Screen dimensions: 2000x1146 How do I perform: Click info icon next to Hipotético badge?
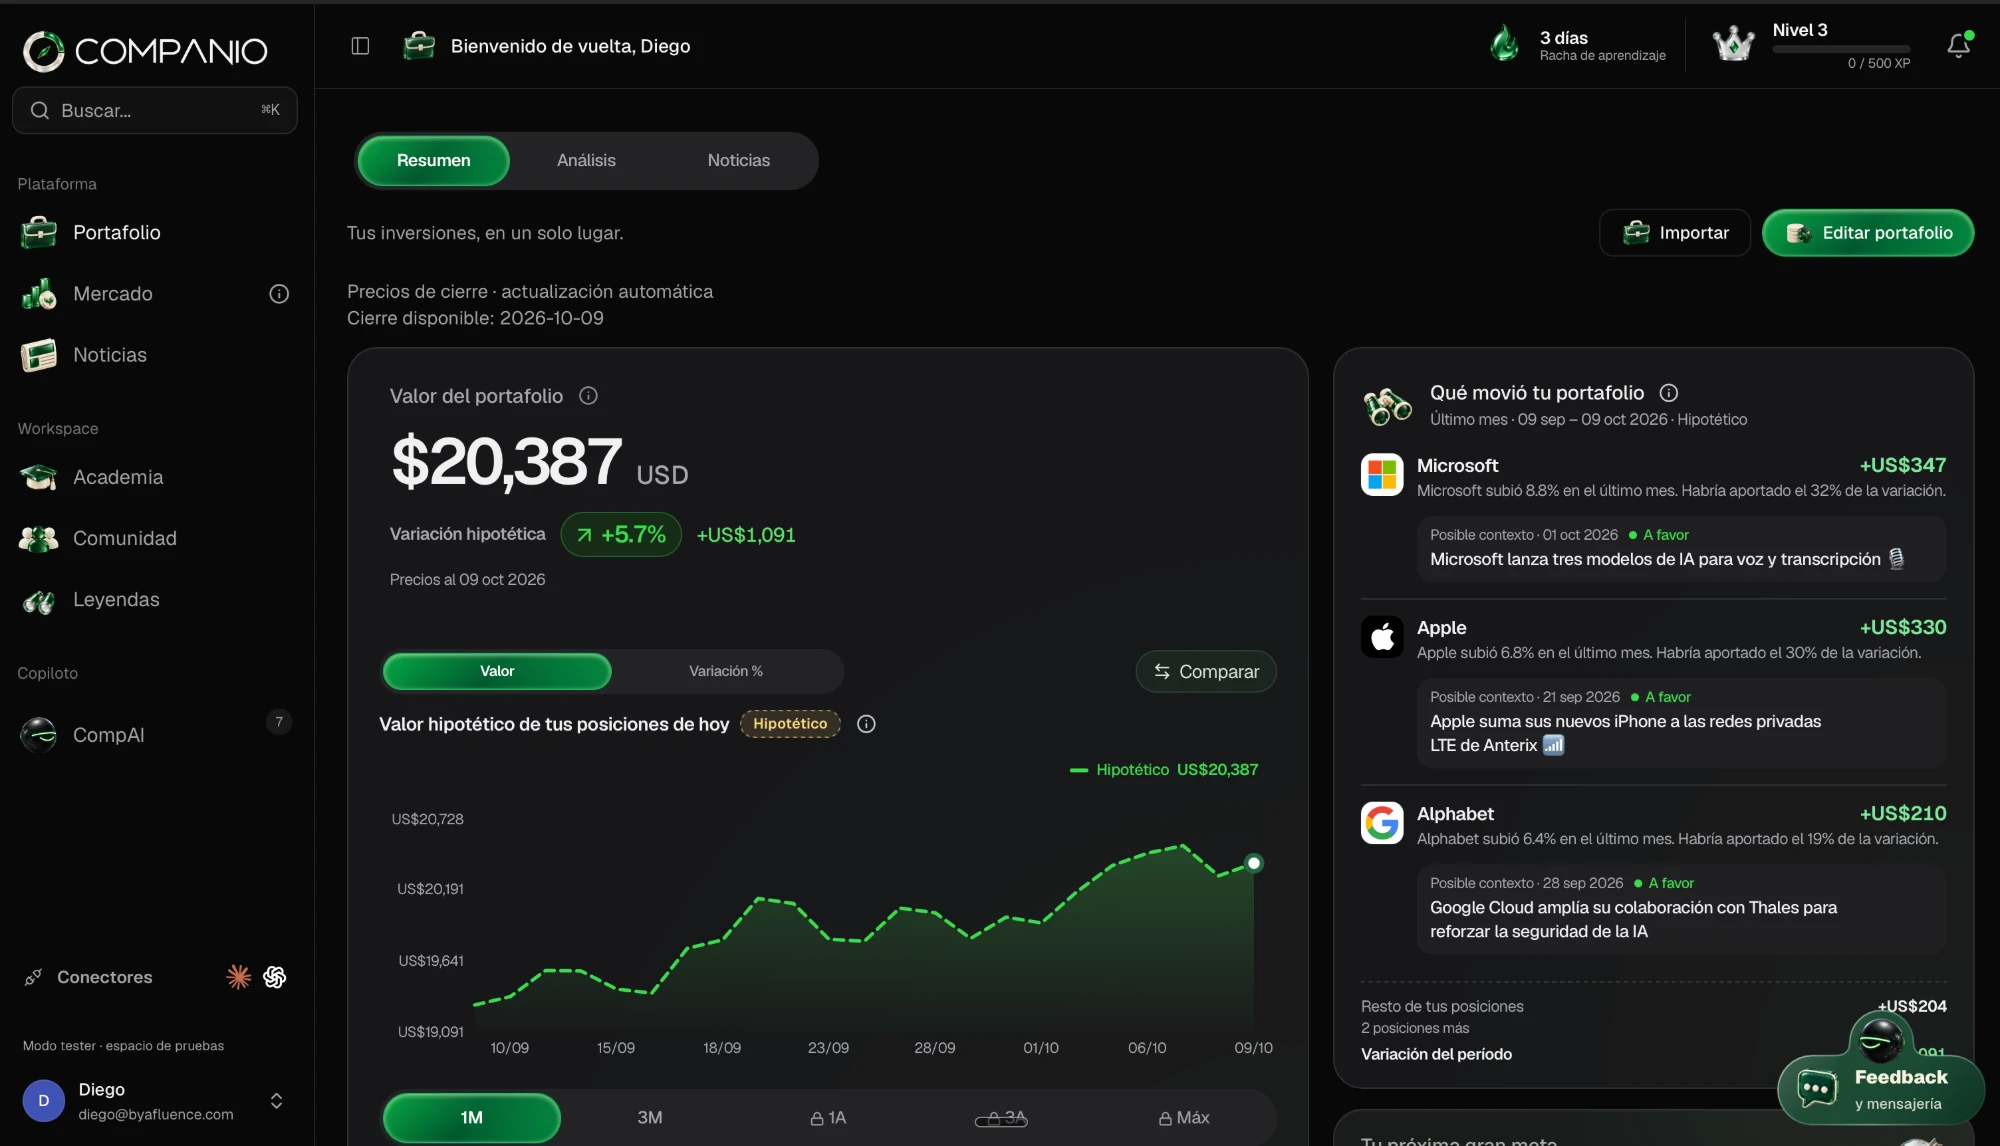pos(866,724)
